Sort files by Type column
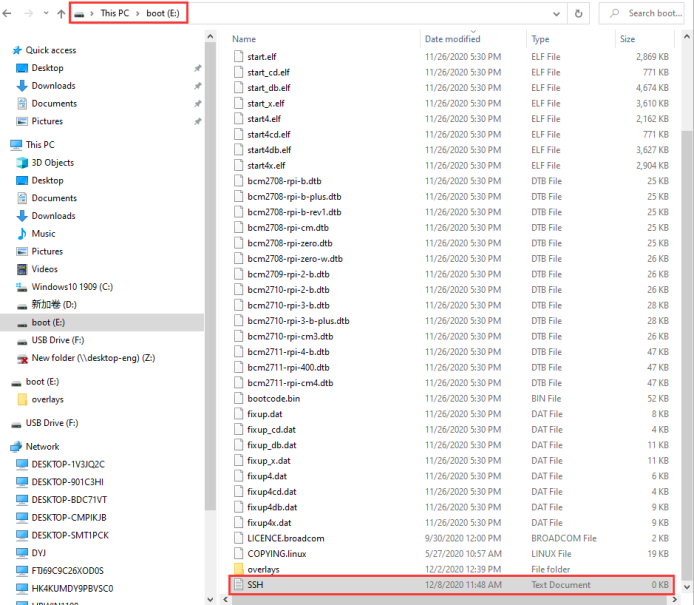The height and width of the screenshot is (605, 694). click(x=540, y=39)
